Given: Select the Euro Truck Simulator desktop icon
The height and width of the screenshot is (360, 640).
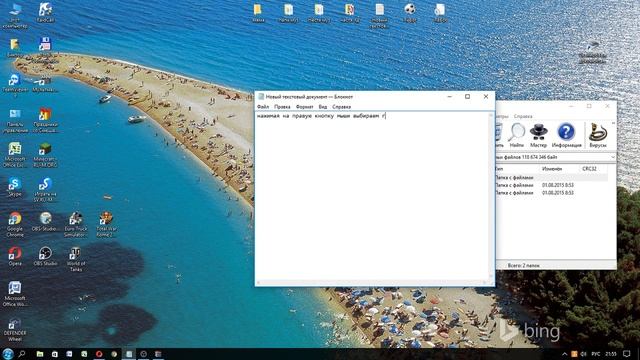Looking at the screenshot, I should click(76, 224).
